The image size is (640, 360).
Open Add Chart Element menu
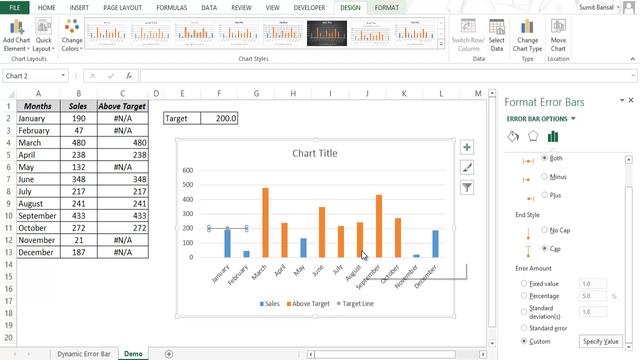16,36
